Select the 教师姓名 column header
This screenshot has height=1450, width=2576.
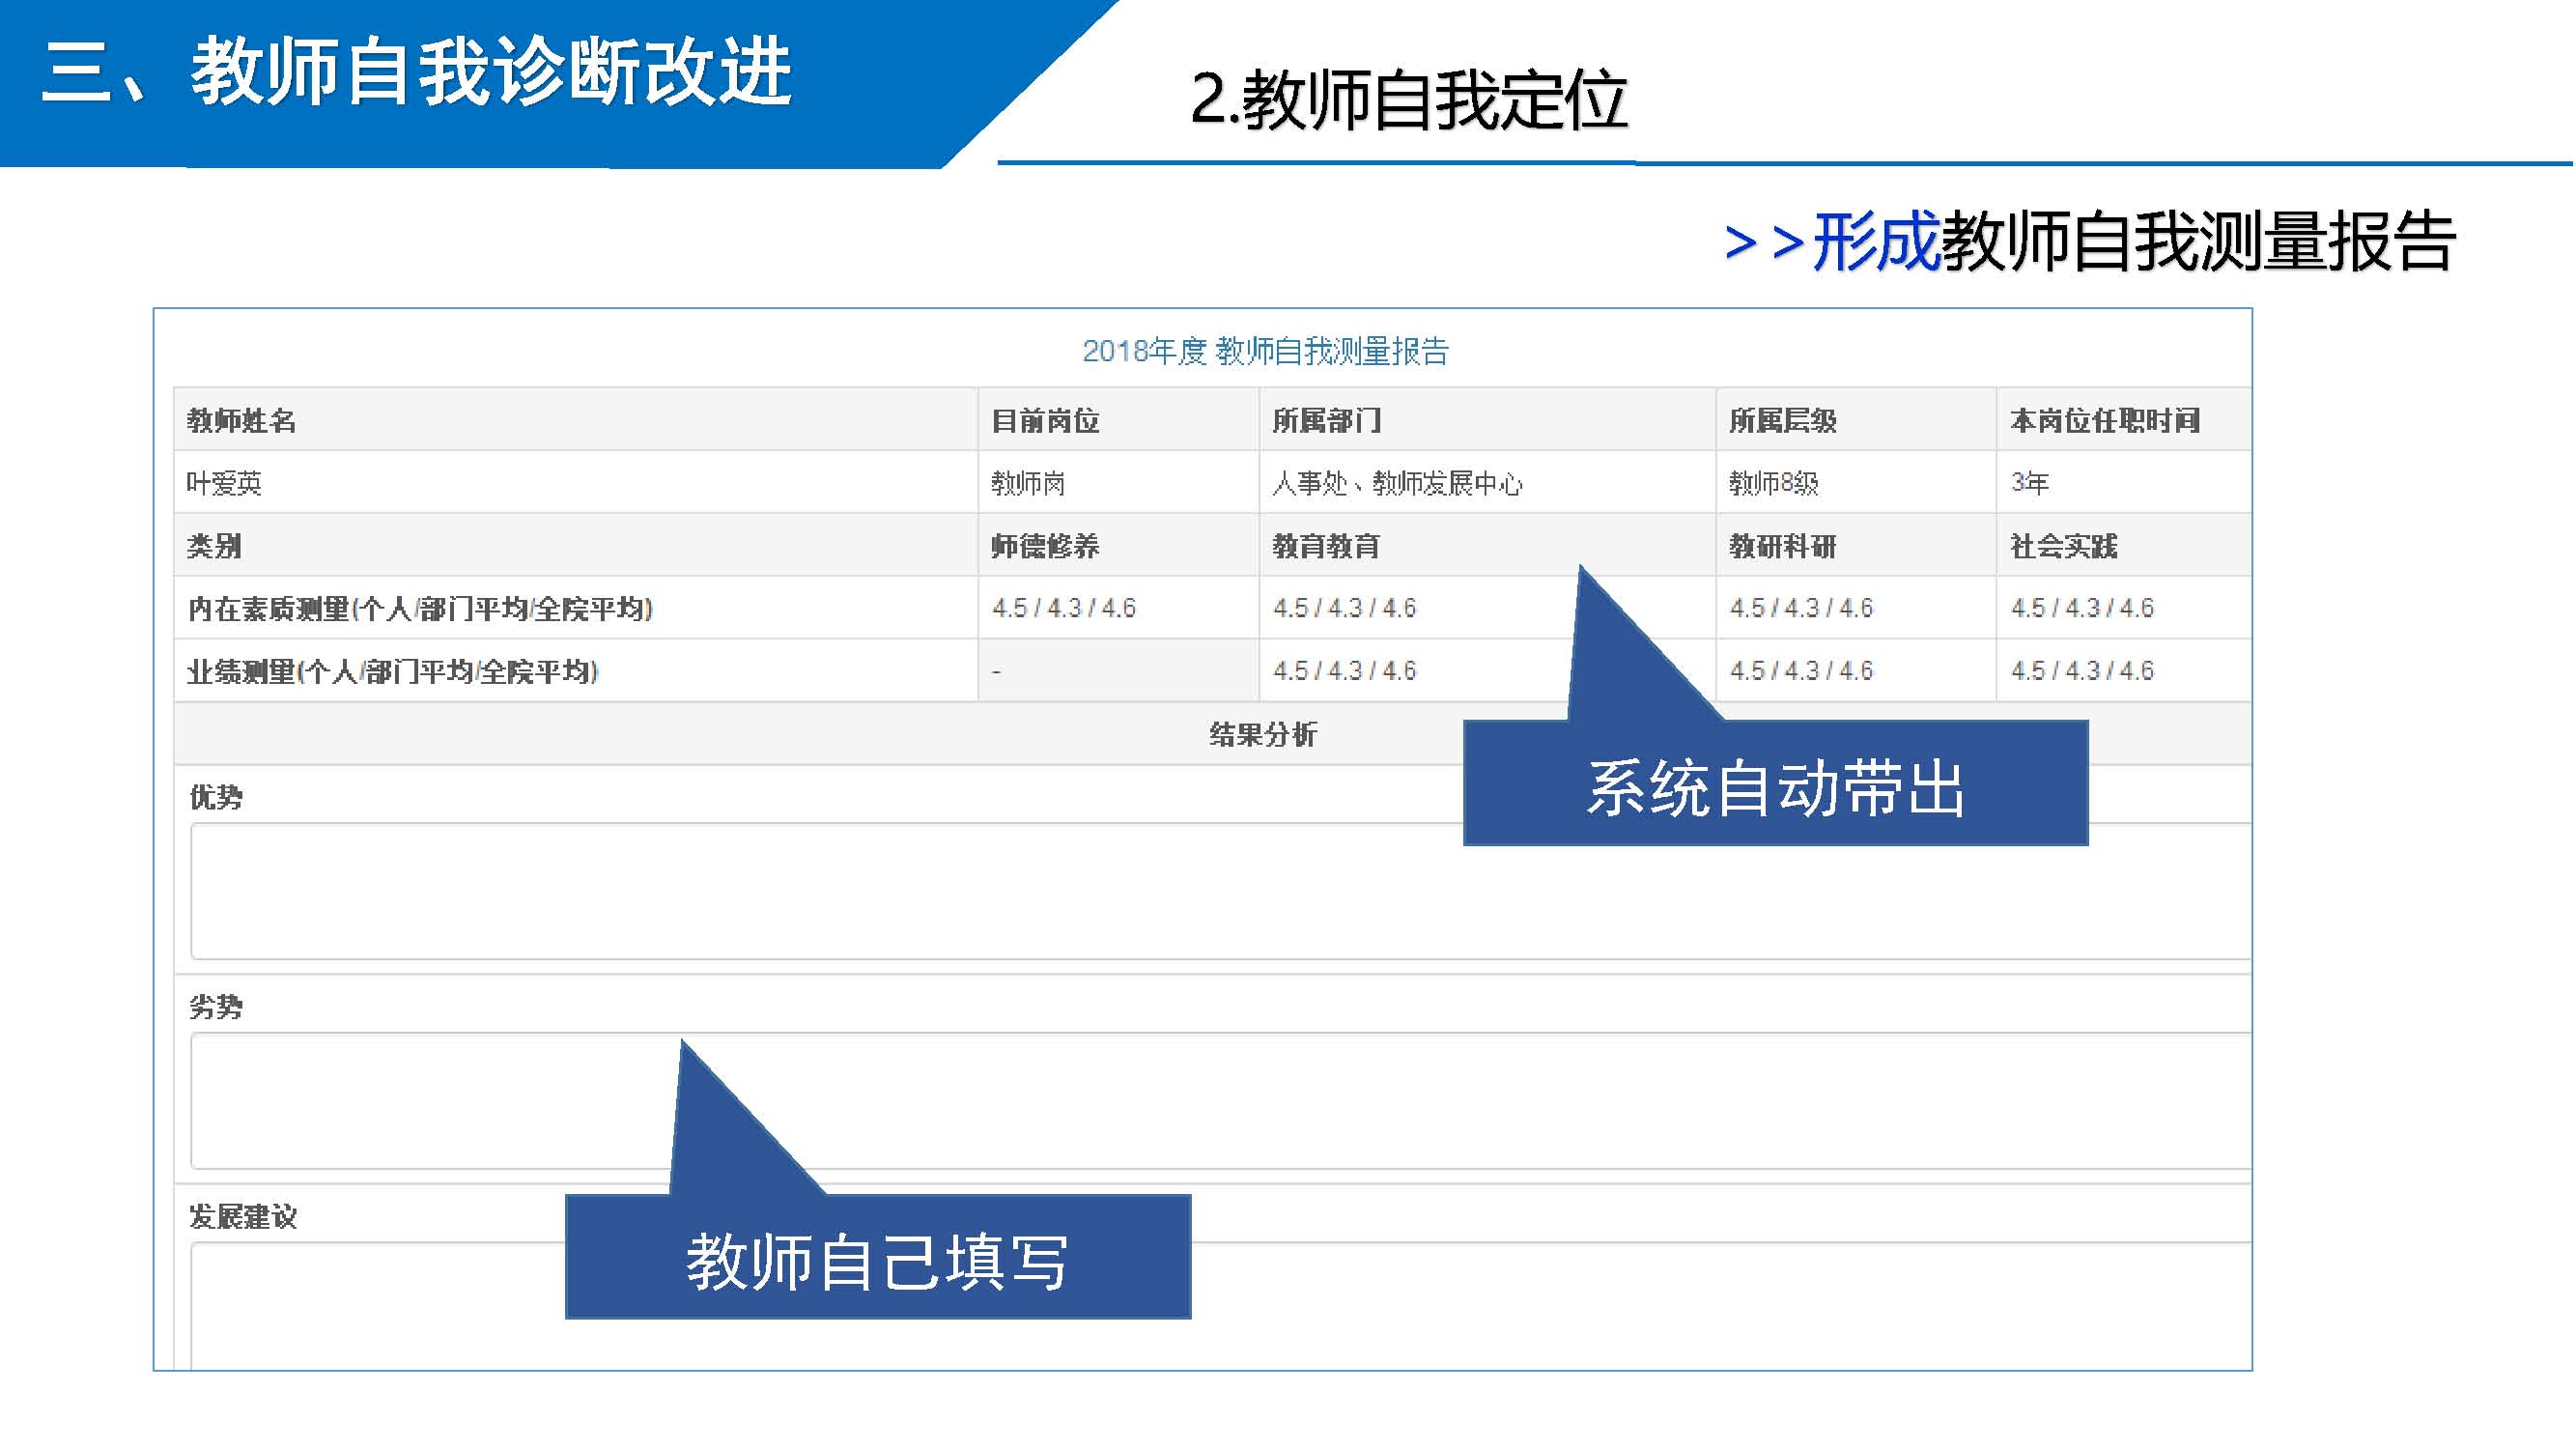click(241, 421)
